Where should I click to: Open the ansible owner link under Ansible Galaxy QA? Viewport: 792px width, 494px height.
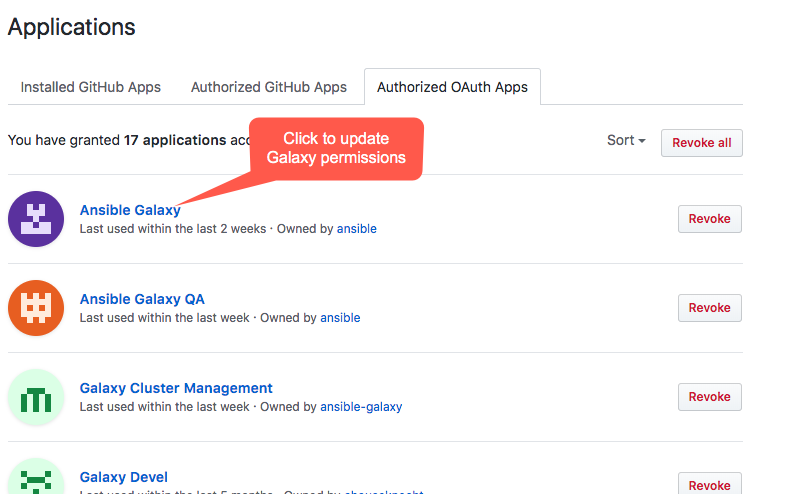tap(340, 318)
